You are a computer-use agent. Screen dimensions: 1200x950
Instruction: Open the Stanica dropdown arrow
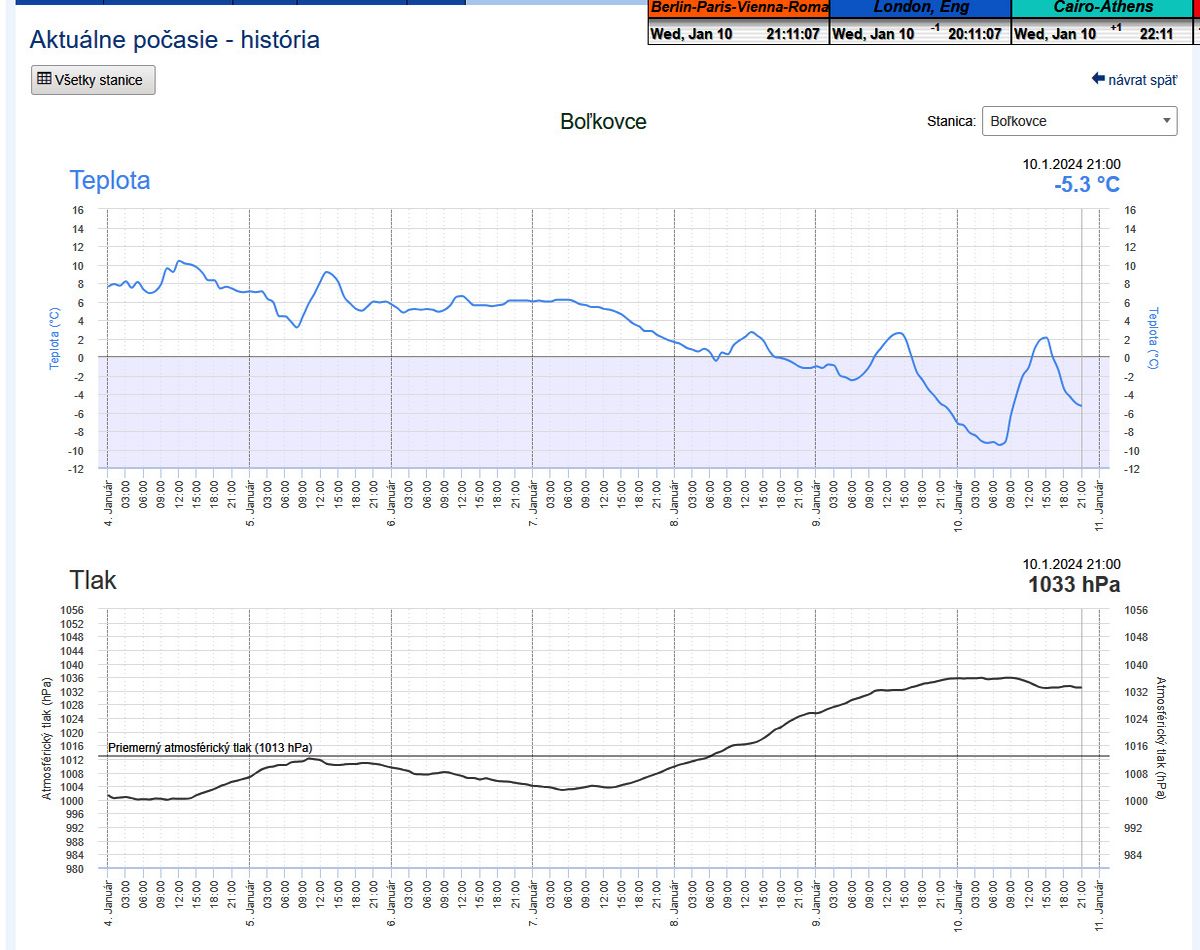(1166, 121)
